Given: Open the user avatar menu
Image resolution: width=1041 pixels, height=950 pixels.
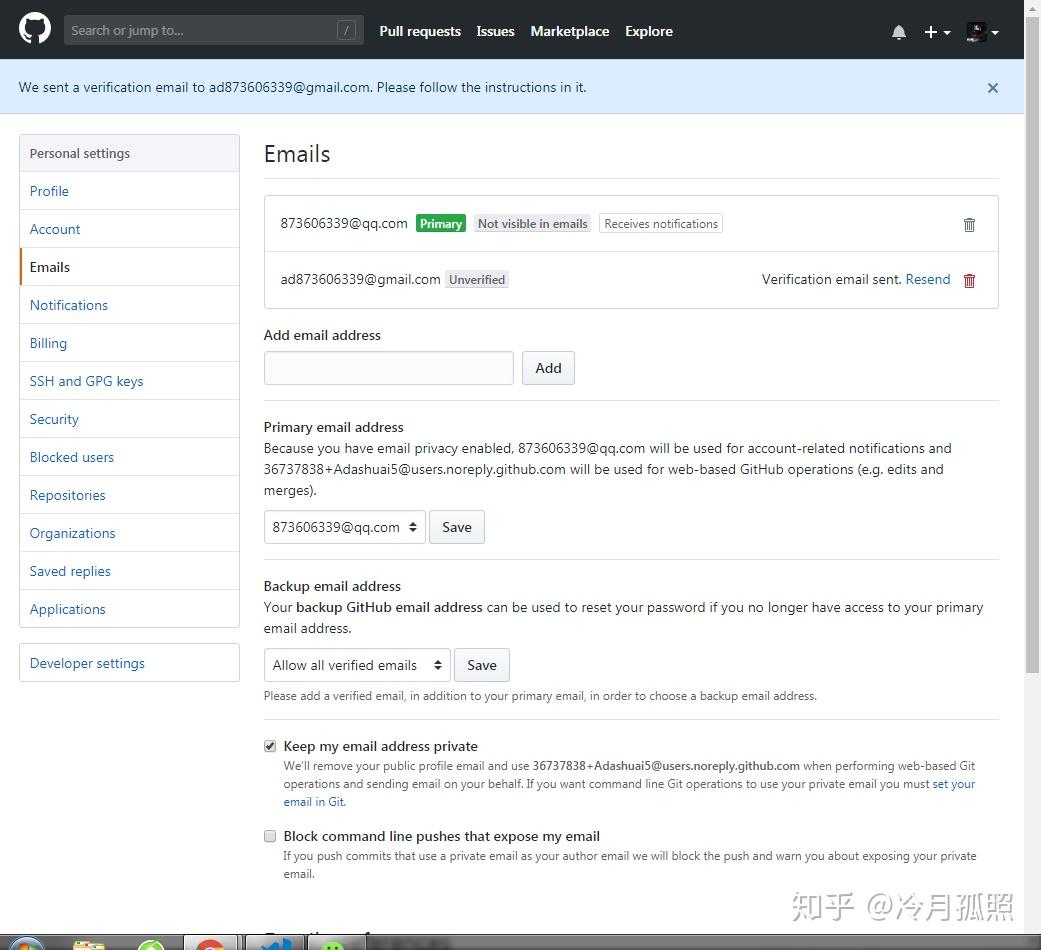Looking at the screenshot, I should [983, 32].
